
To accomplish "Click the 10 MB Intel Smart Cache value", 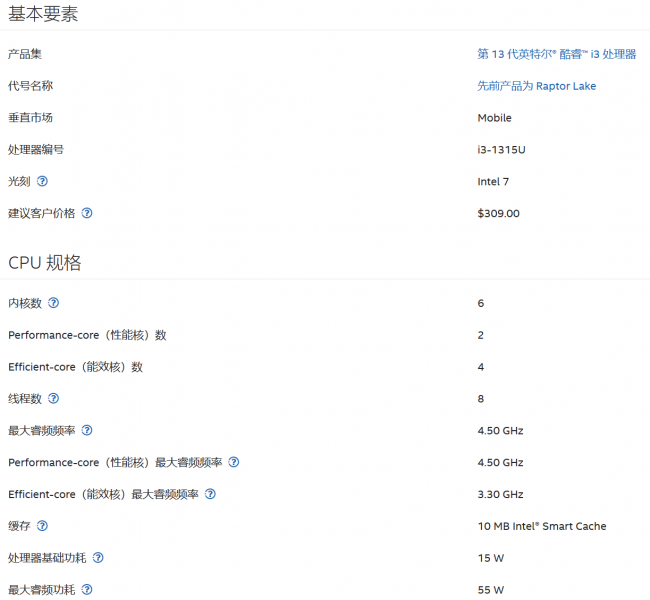I will (x=542, y=526).
